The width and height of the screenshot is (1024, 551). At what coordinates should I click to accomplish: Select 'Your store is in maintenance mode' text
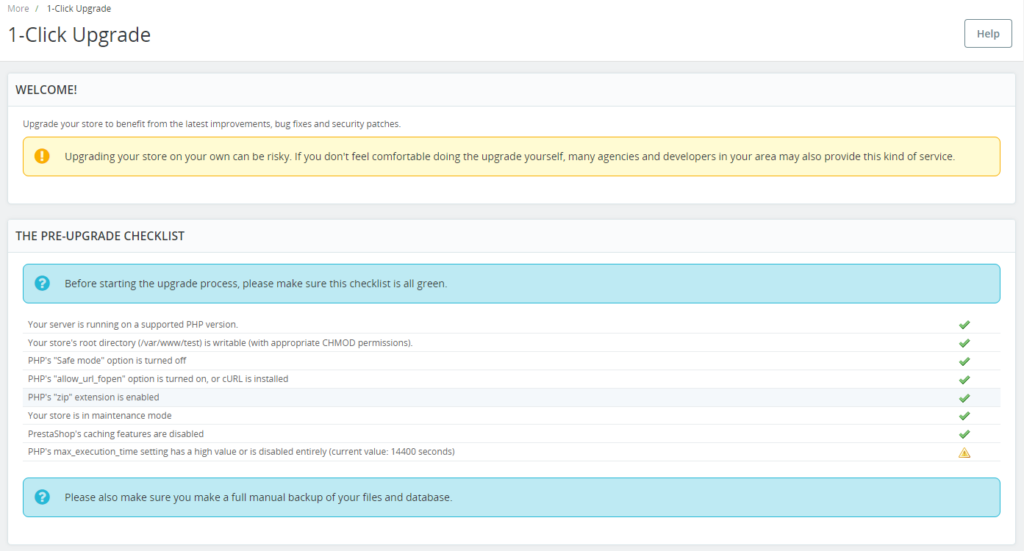[100, 415]
